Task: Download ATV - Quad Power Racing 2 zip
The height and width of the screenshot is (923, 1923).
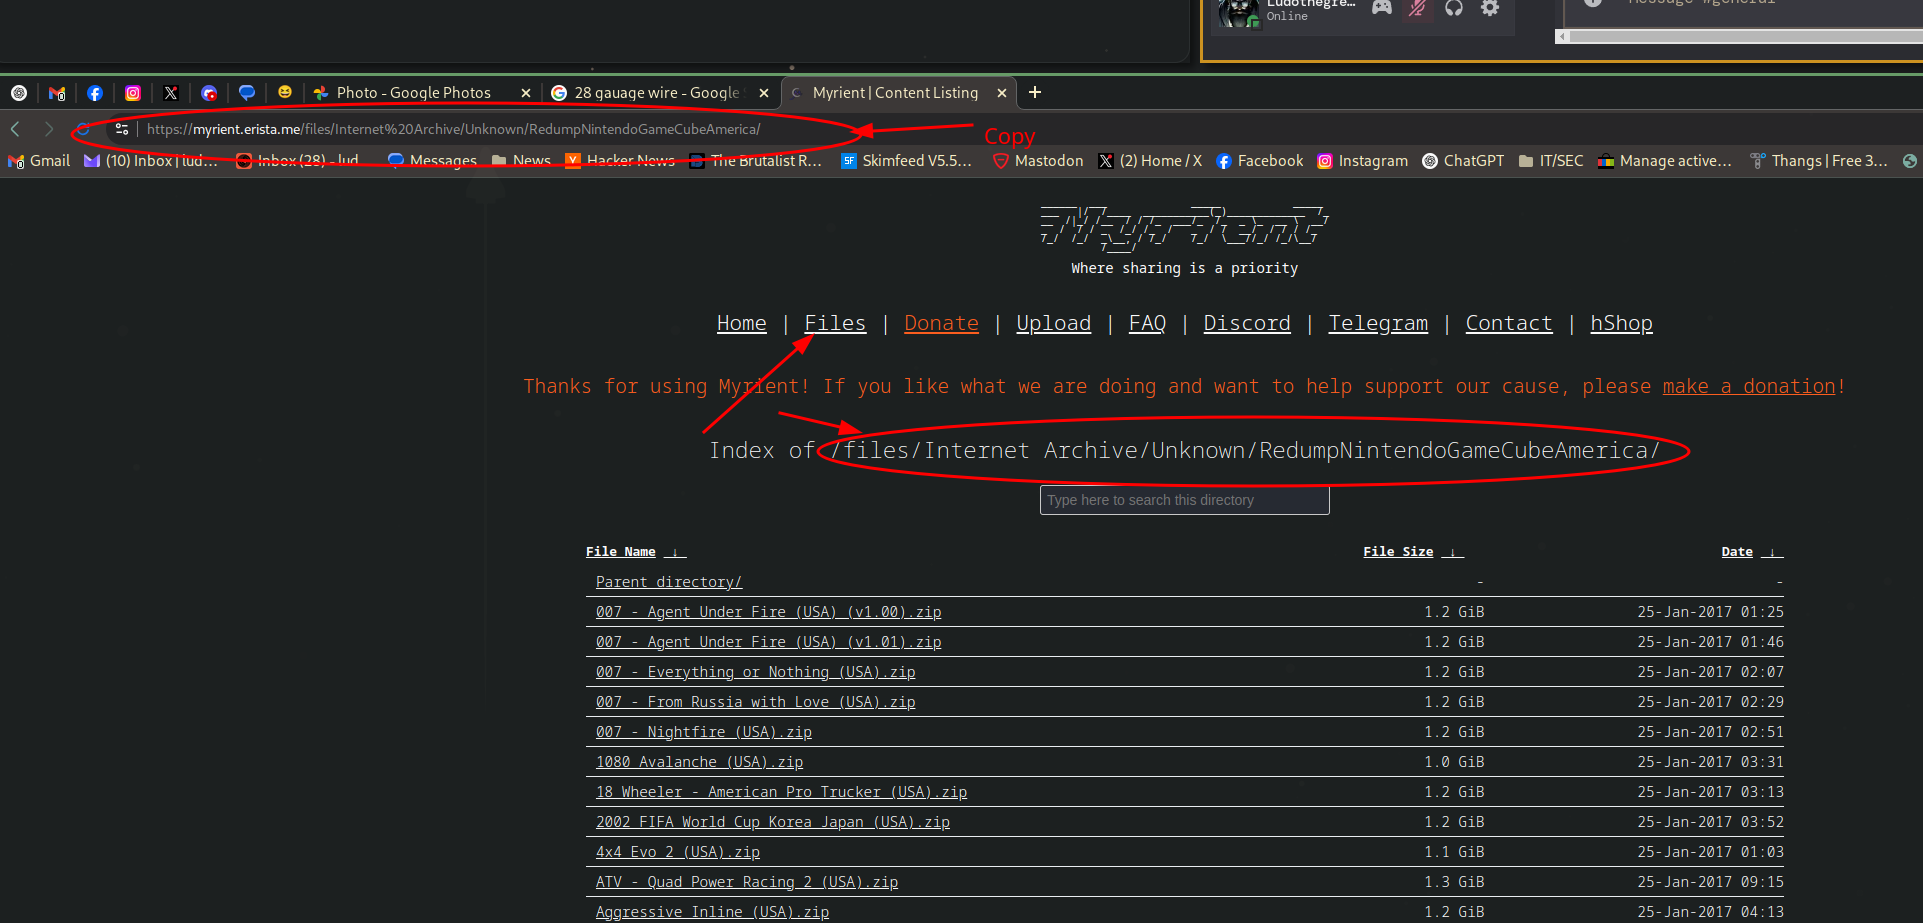Action: [747, 882]
